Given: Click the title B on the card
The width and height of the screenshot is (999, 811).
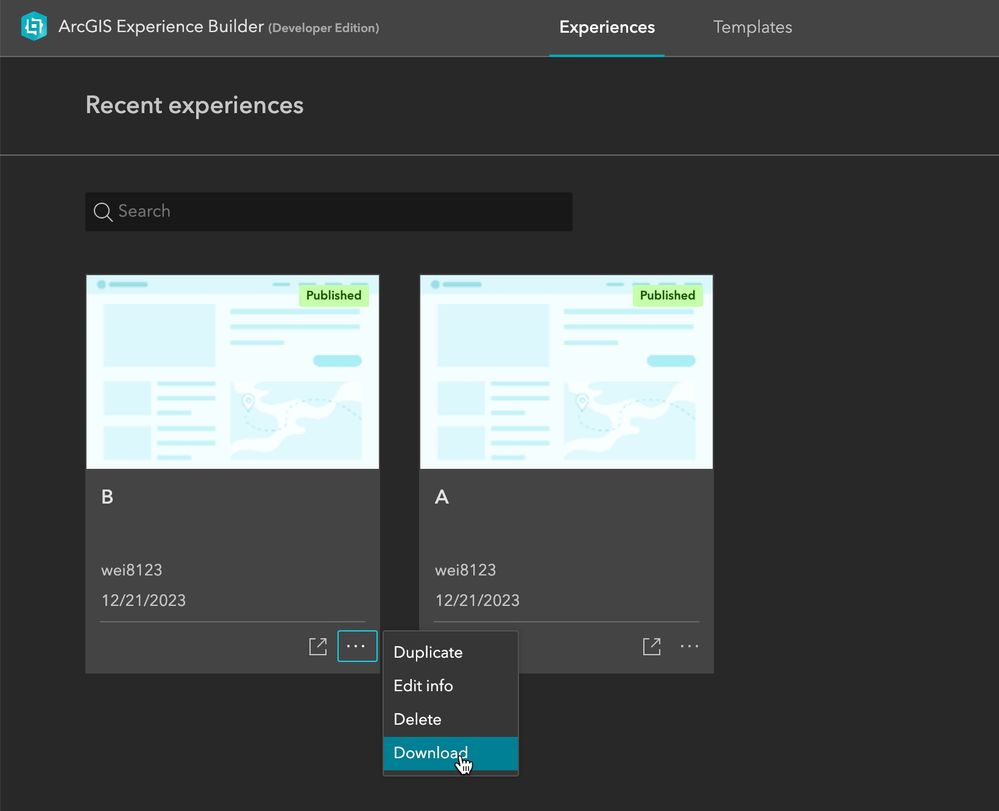Looking at the screenshot, I should click(x=107, y=497).
